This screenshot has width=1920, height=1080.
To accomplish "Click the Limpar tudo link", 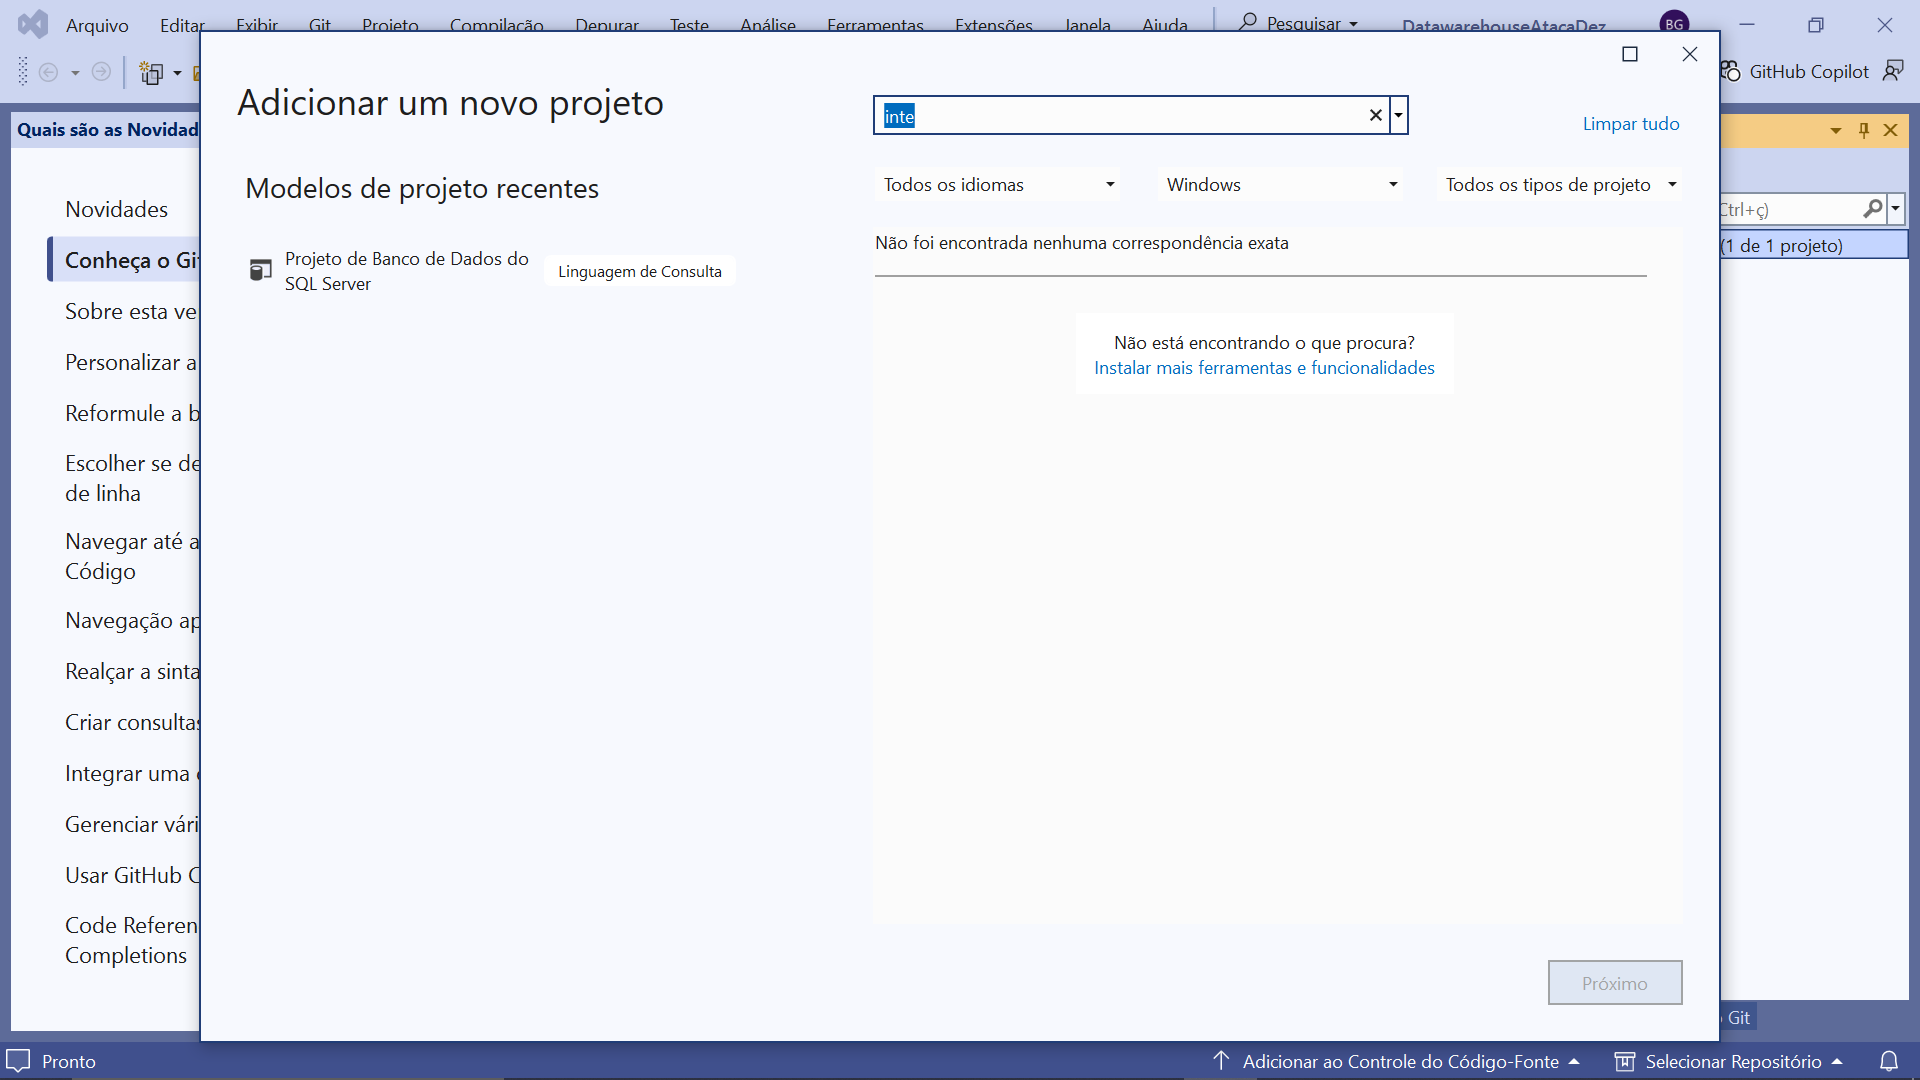I will click(1630, 124).
